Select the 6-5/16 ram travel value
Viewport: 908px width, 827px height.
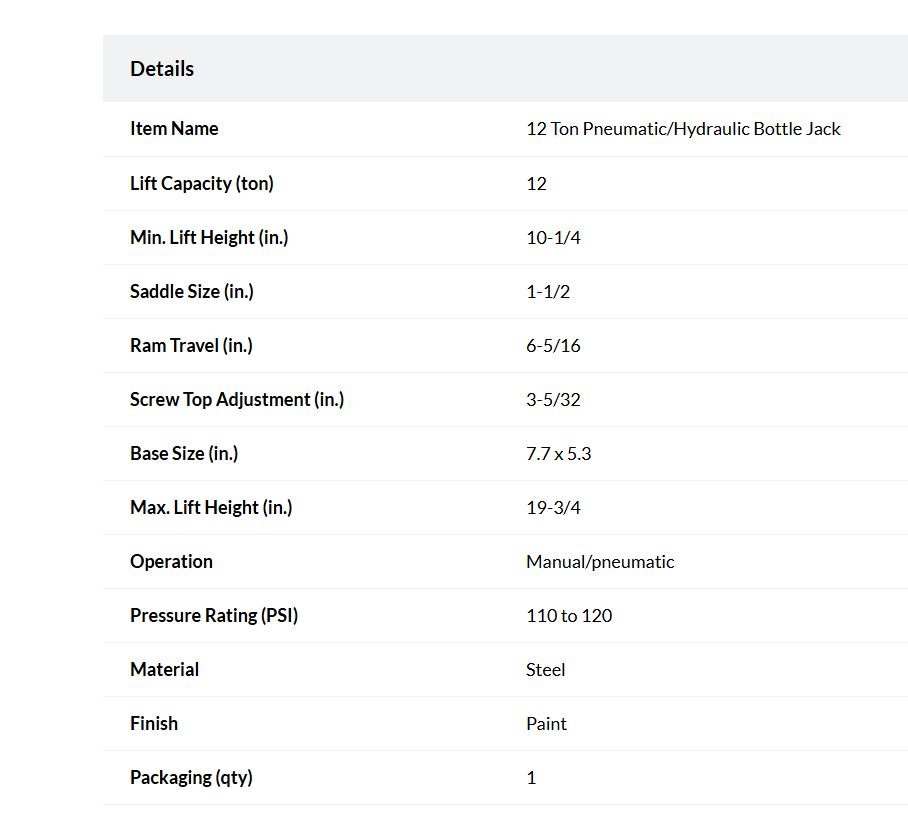tap(553, 346)
